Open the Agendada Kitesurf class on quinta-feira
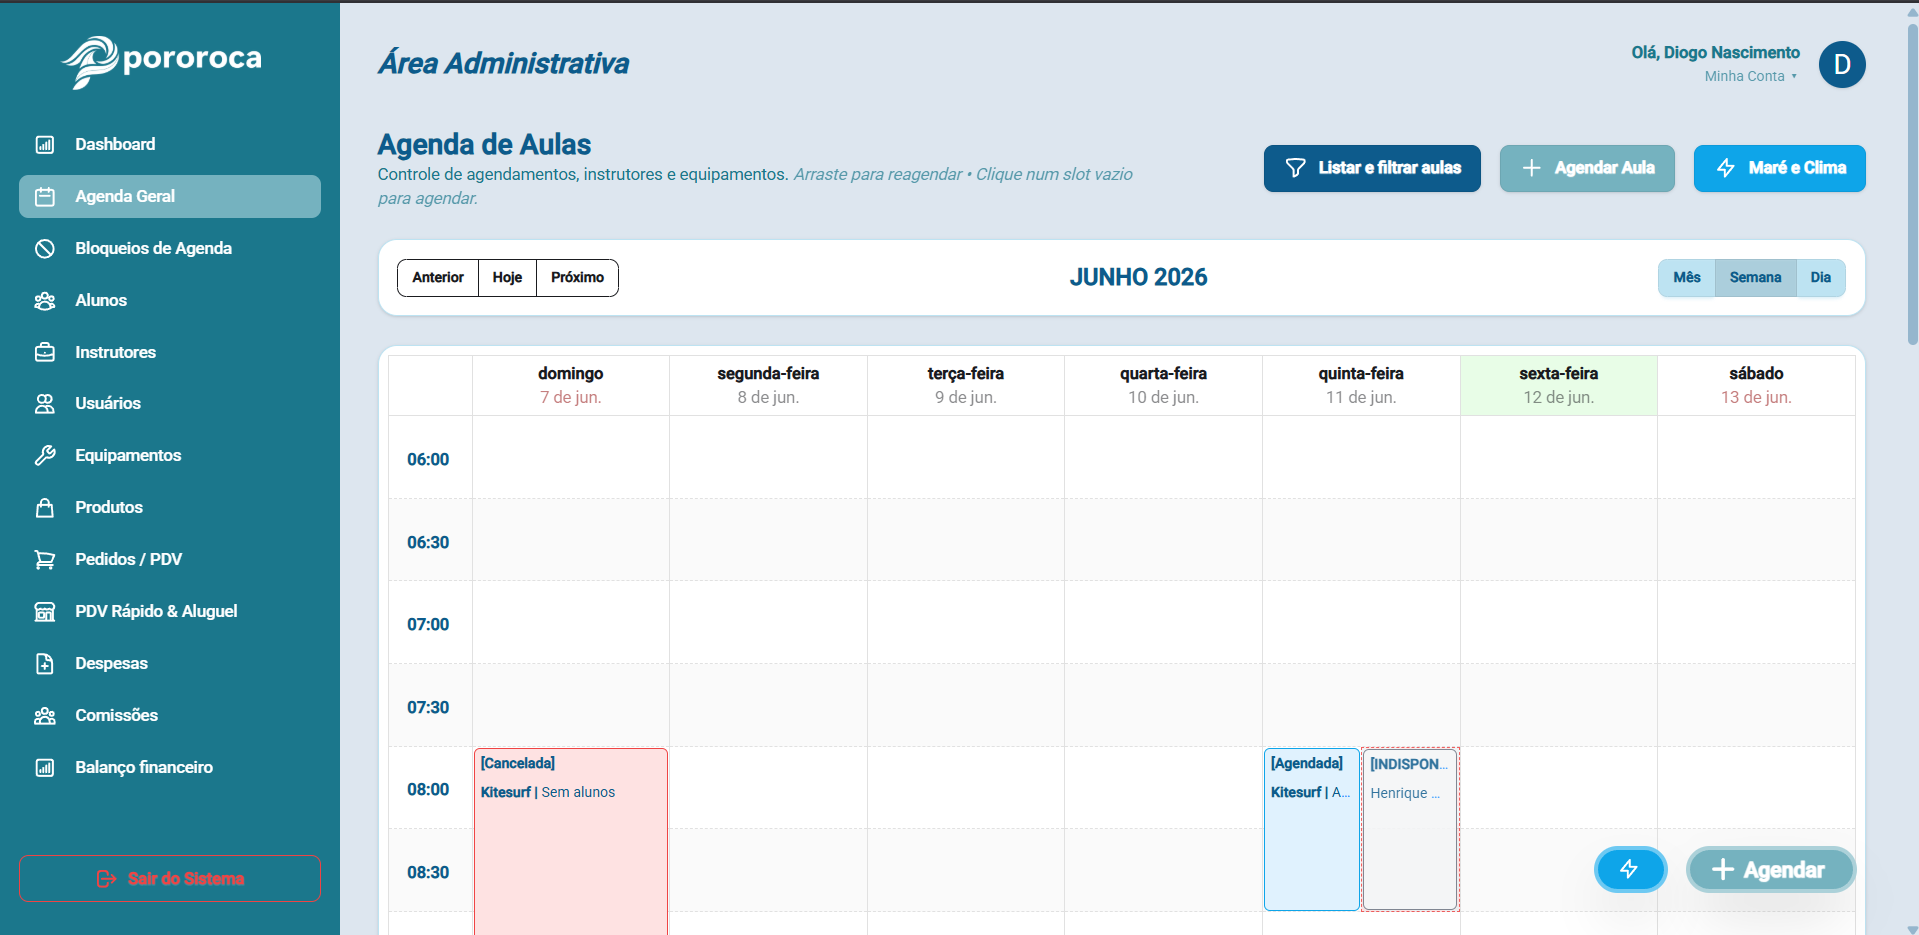 1312,829
